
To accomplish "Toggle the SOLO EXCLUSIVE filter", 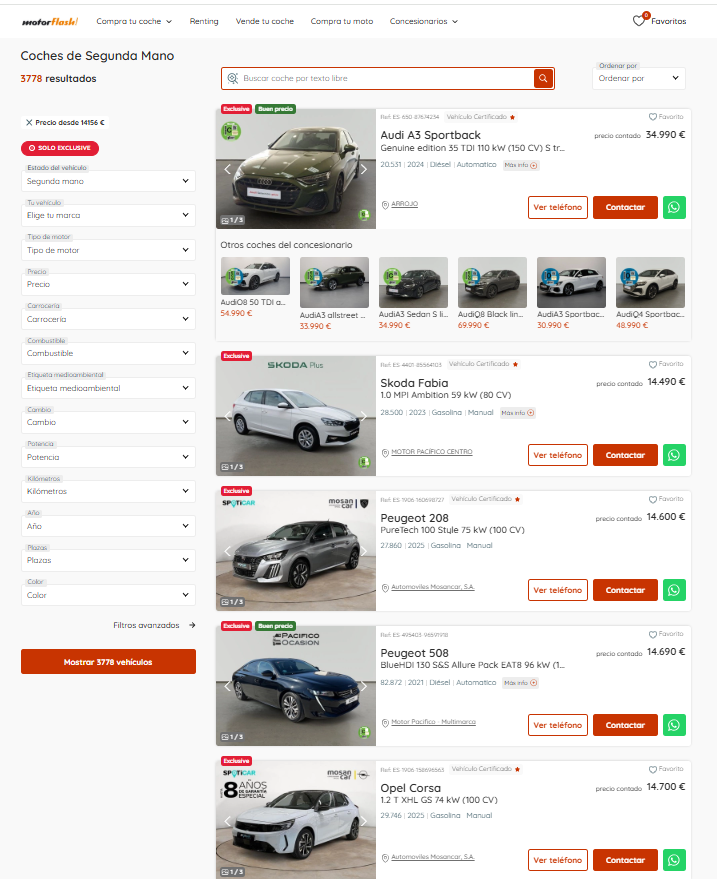I will pyautogui.click(x=60, y=148).
